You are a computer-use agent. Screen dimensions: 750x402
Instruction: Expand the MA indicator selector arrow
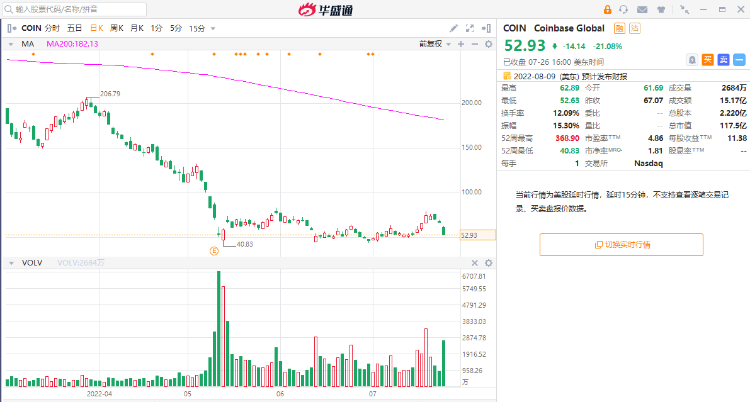point(10,45)
